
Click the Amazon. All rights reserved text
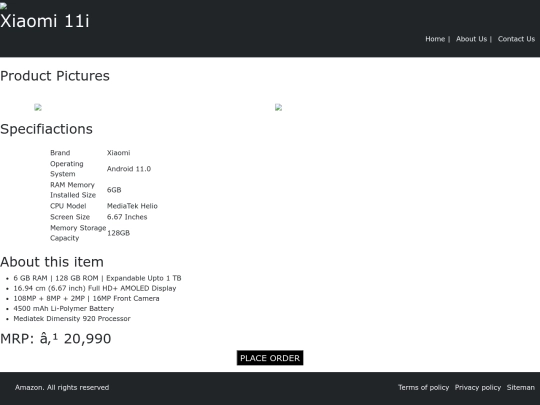point(62,387)
